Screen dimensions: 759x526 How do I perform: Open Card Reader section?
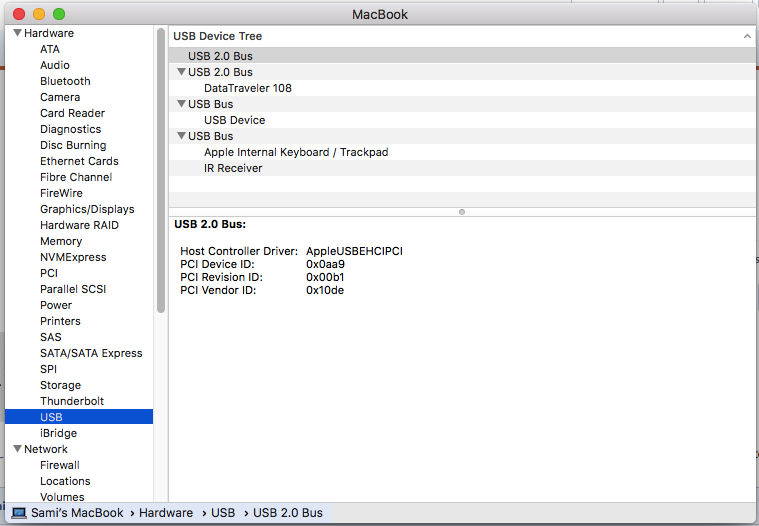[x=73, y=113]
